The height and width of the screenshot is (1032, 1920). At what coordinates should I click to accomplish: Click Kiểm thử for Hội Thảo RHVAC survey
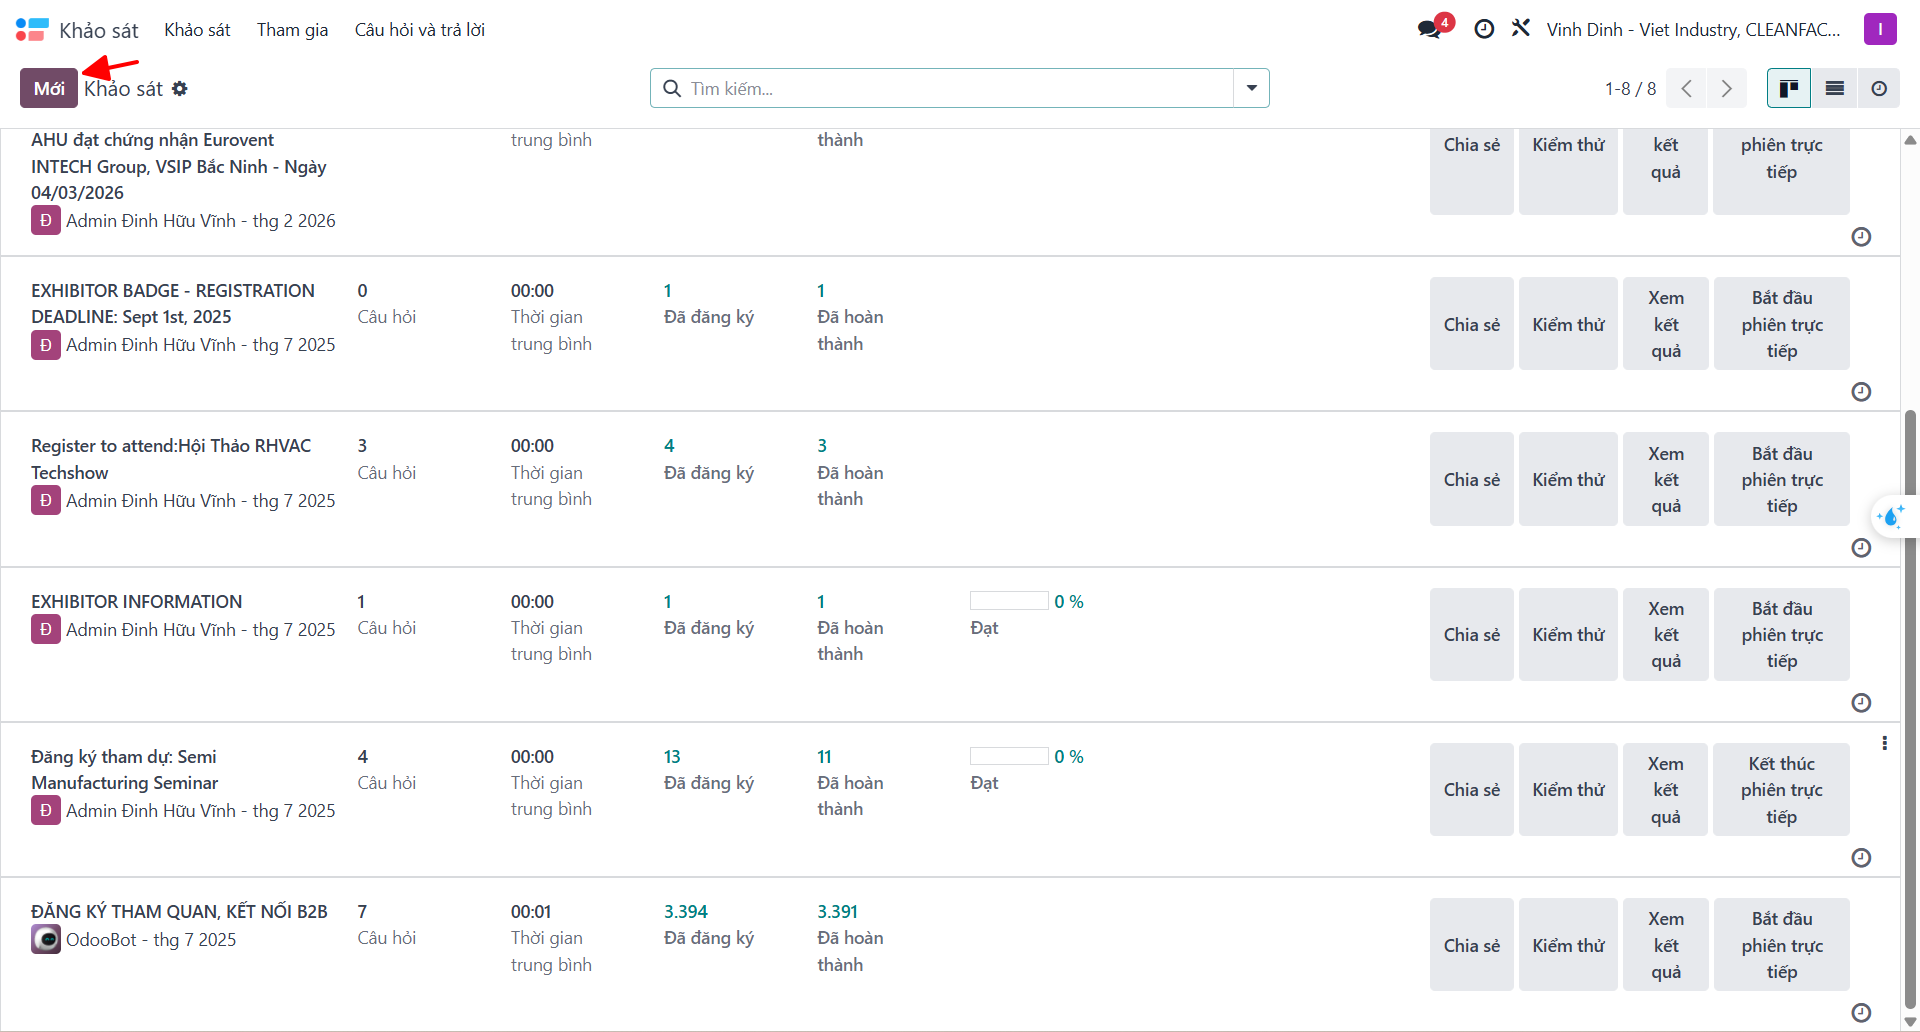click(x=1568, y=479)
